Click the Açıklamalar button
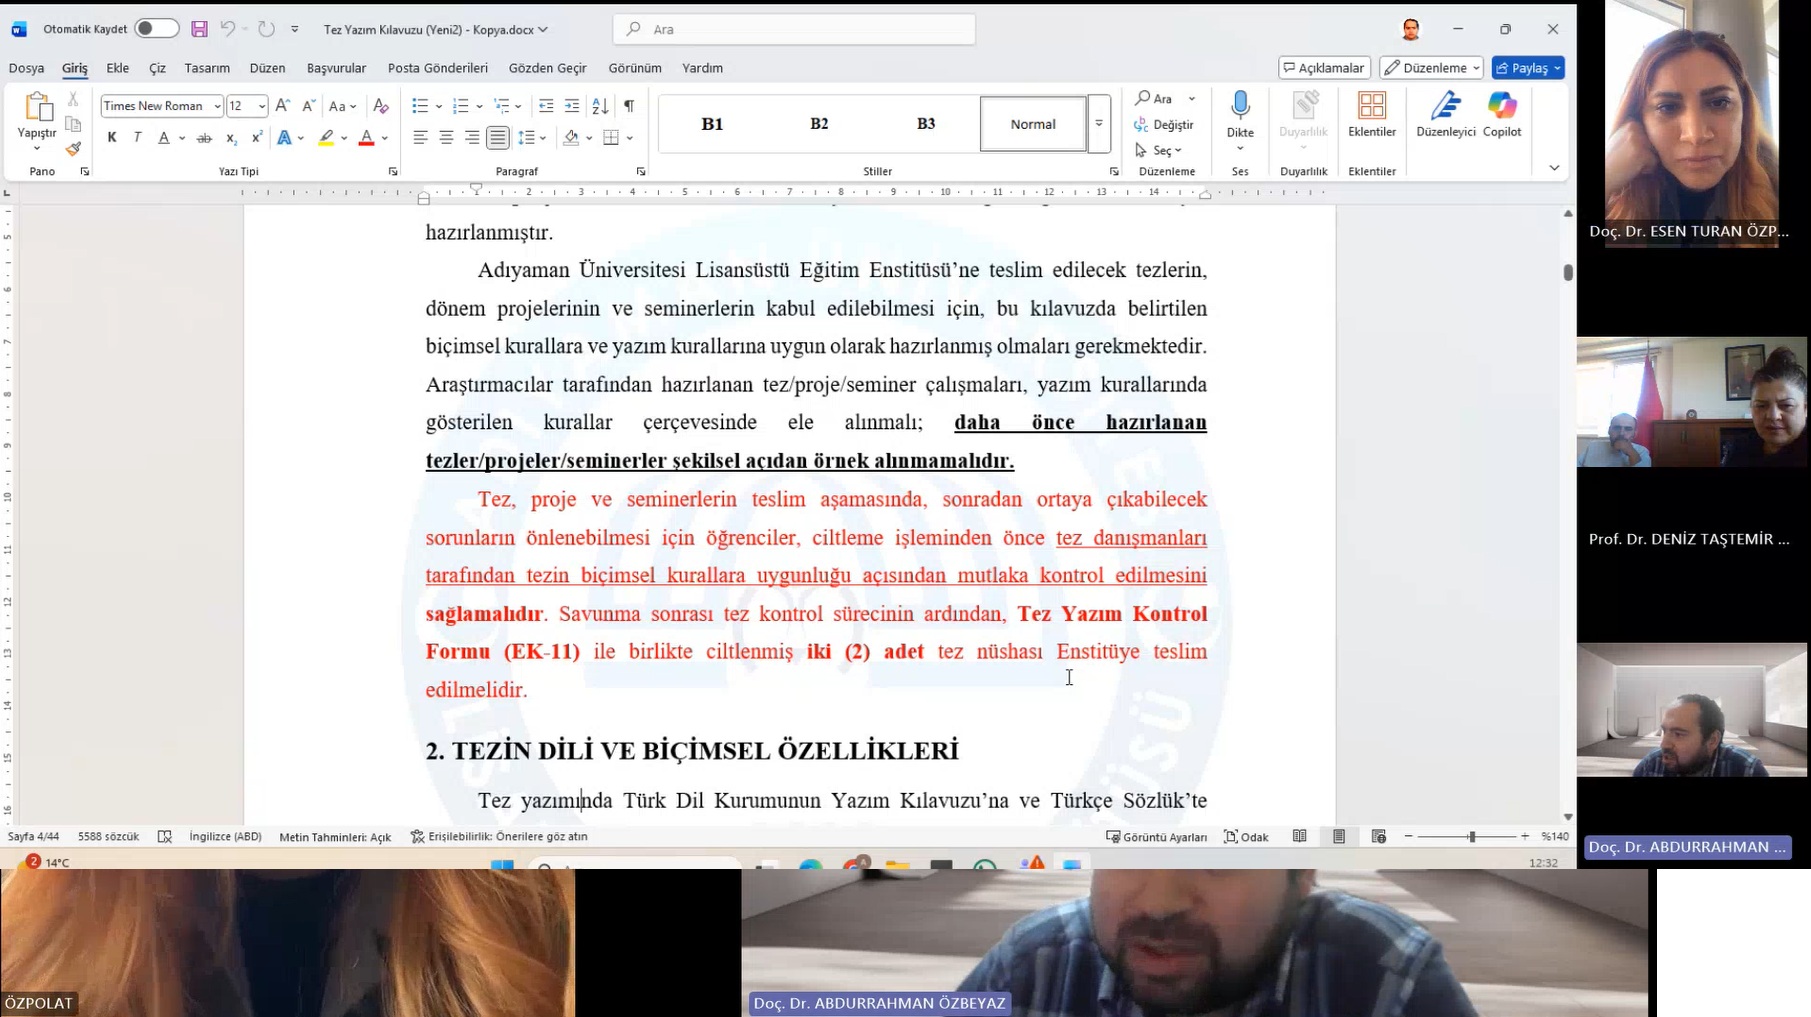1811x1017 pixels. (1324, 68)
